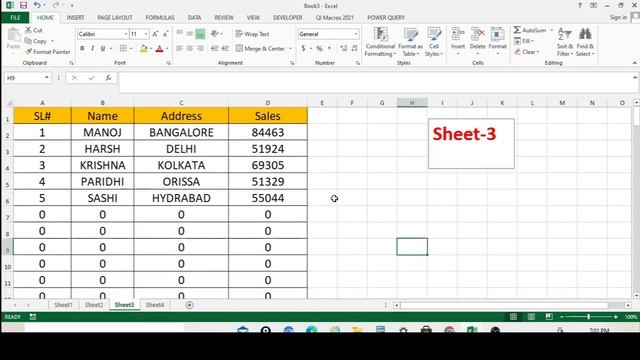Open the Borders icon
Viewport: 640px width, 360px height.
[123, 49]
